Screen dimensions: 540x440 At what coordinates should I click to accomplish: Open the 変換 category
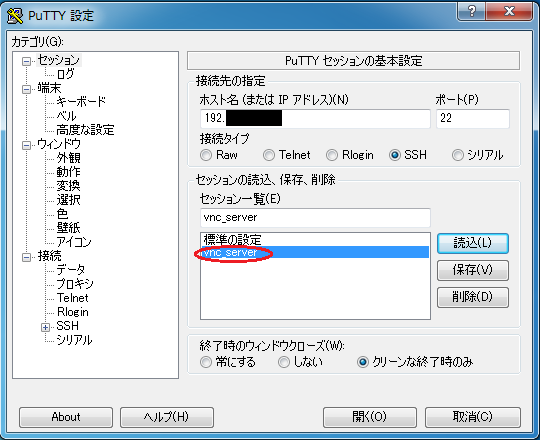(69, 186)
